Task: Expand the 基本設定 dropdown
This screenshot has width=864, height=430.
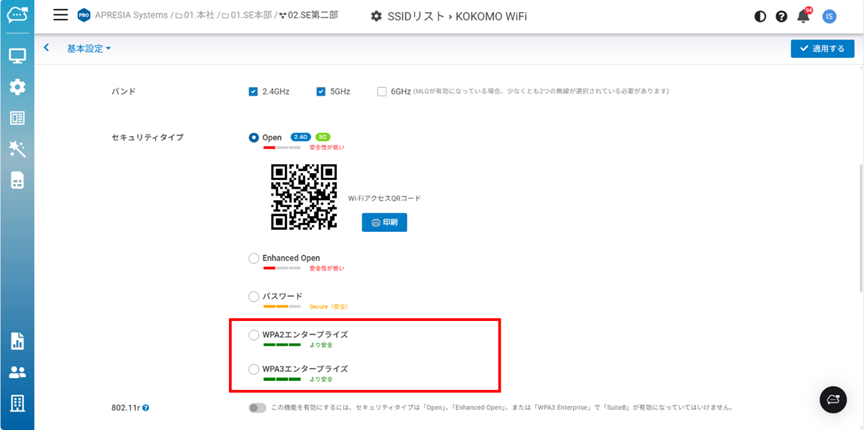Action: point(89,49)
